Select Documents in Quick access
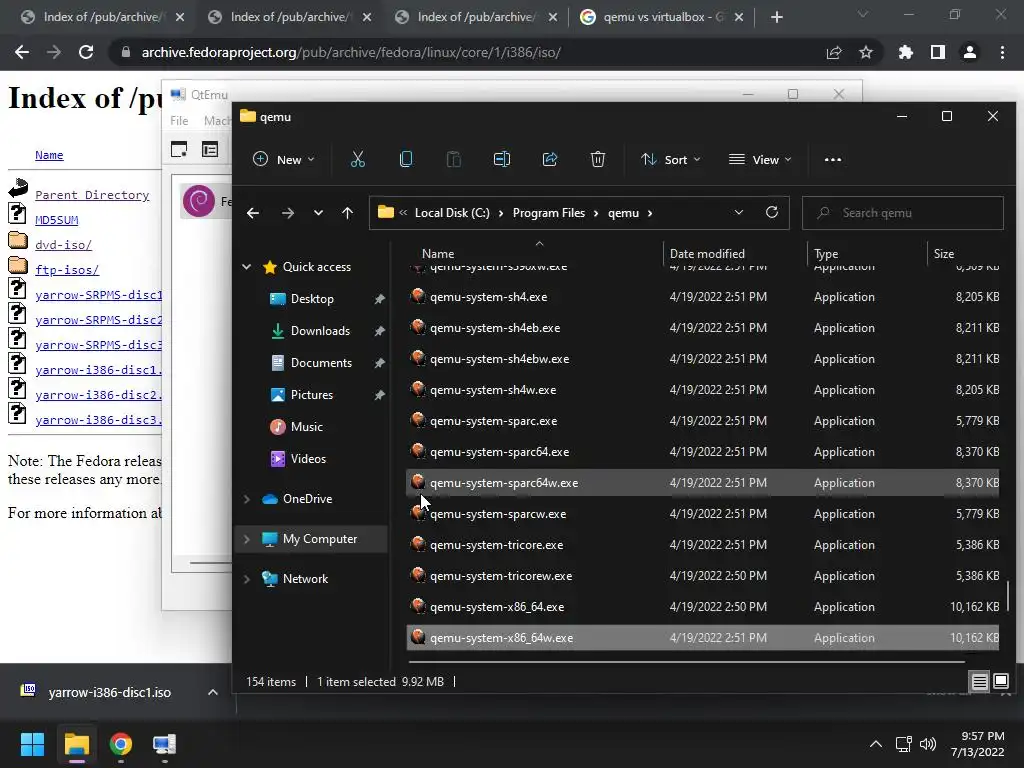This screenshot has height=768, width=1024. click(321, 362)
